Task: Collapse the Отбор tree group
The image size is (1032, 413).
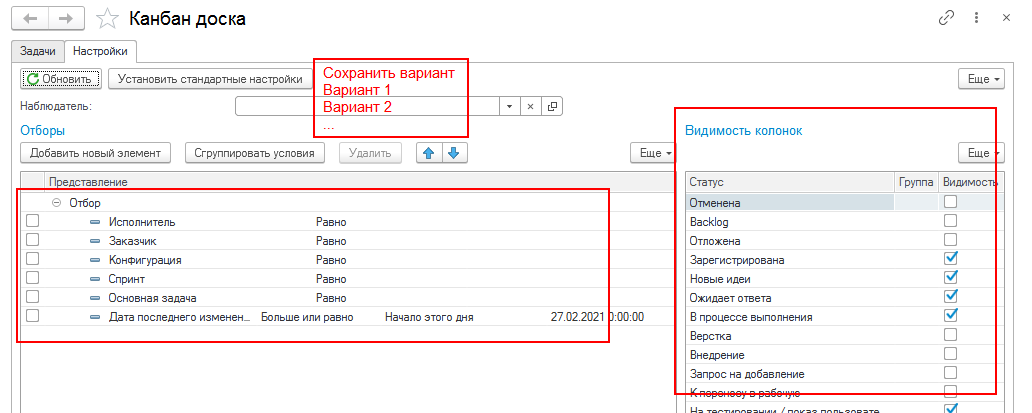Action: [x=56, y=204]
